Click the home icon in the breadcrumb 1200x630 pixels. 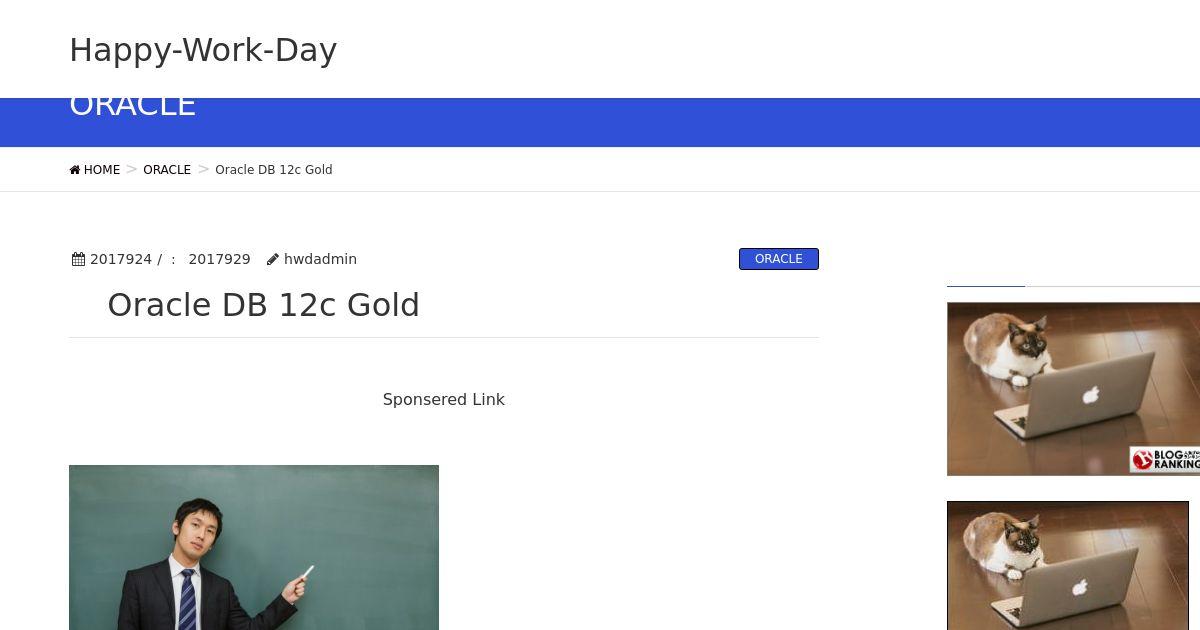[x=75, y=170]
